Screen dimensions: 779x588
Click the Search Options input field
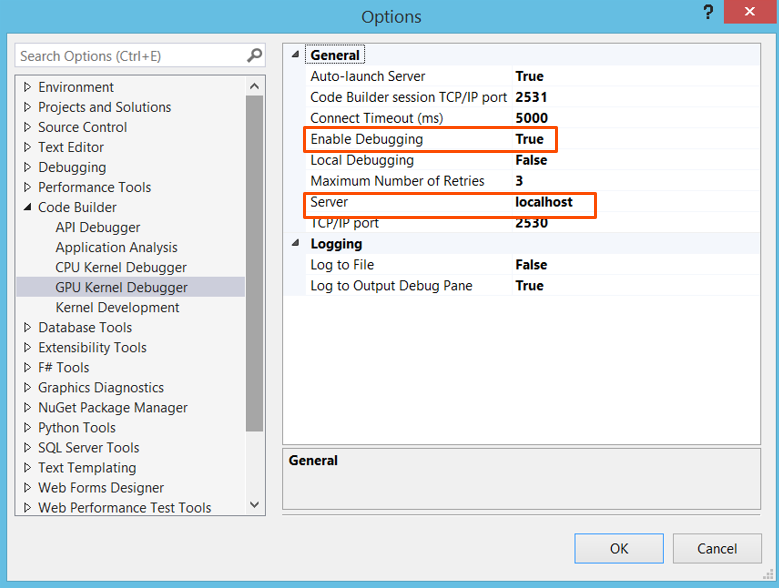tap(130, 56)
